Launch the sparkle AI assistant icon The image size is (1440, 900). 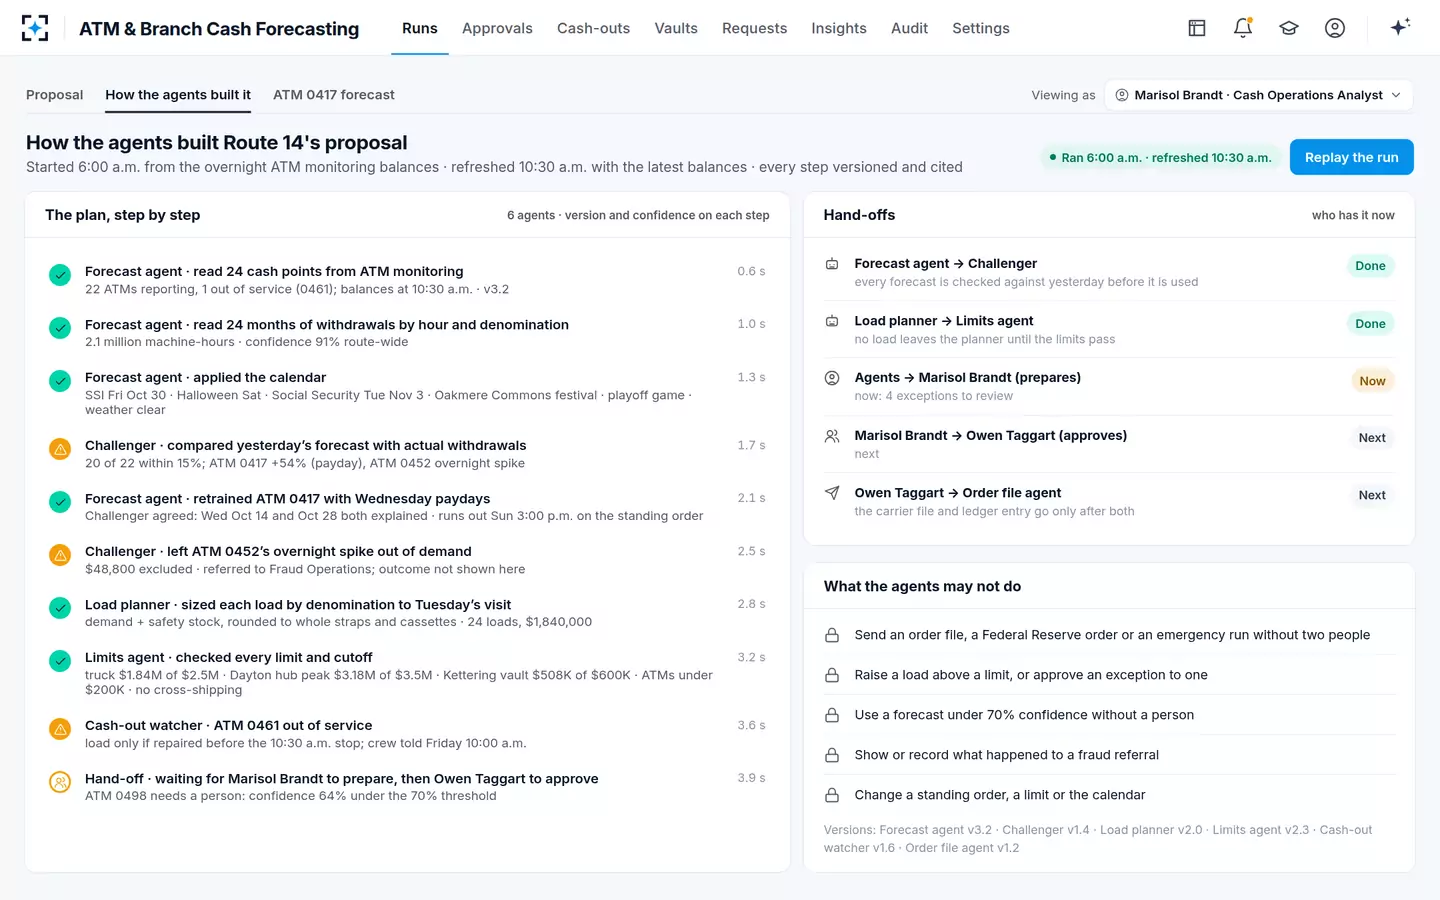click(x=1400, y=27)
